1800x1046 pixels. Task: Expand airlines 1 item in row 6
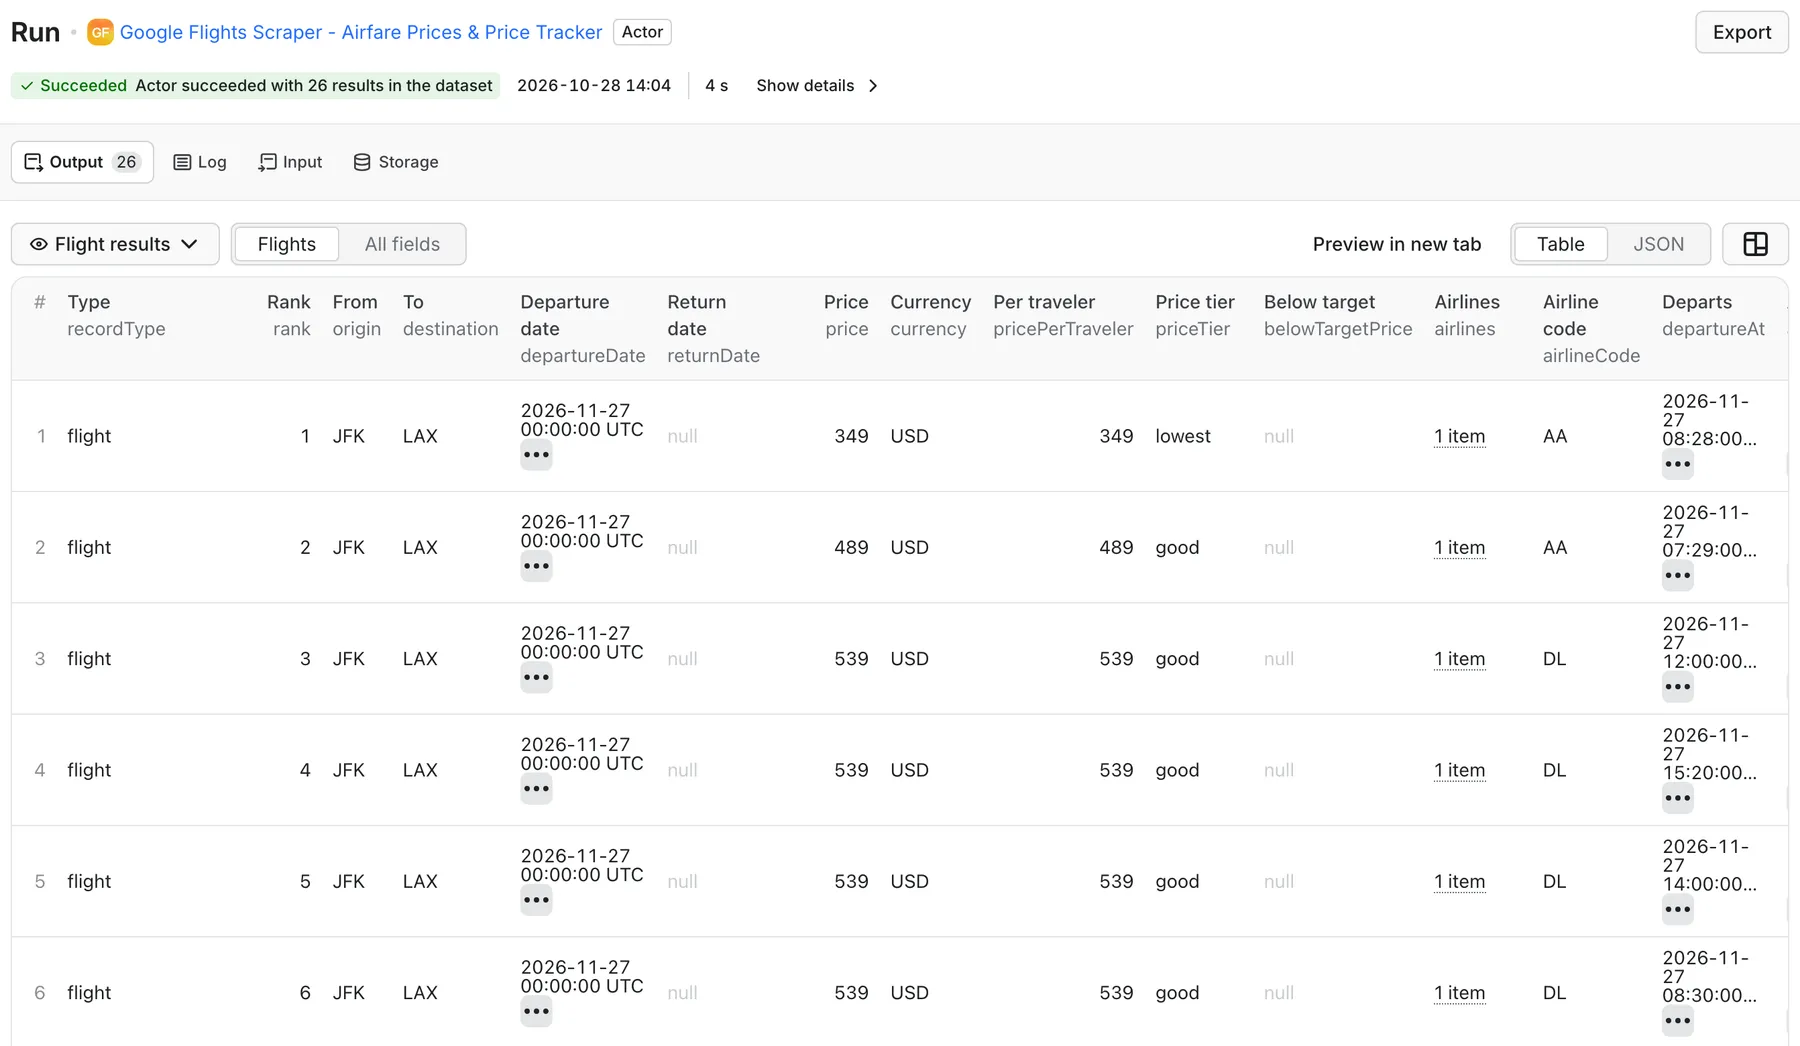click(1459, 993)
